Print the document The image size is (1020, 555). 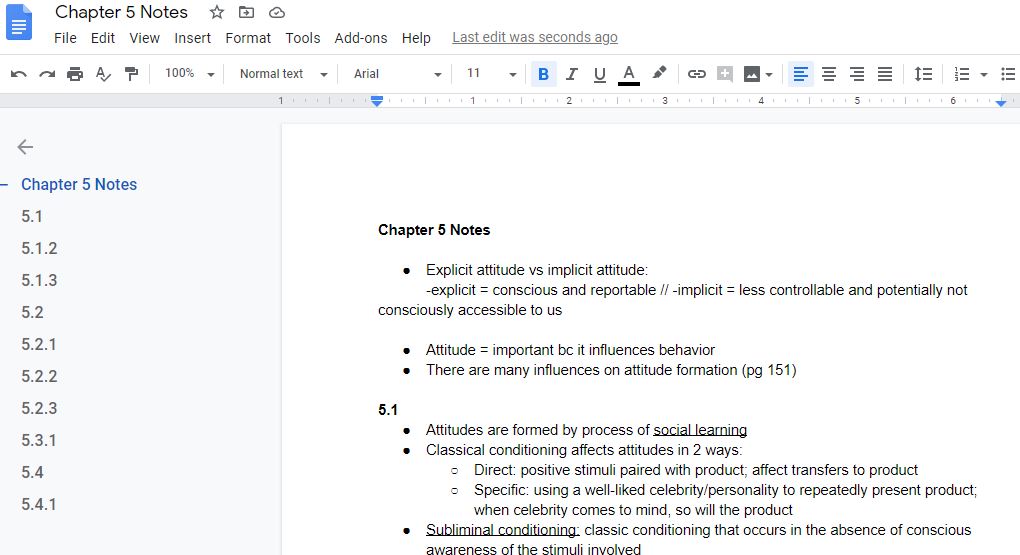point(75,74)
